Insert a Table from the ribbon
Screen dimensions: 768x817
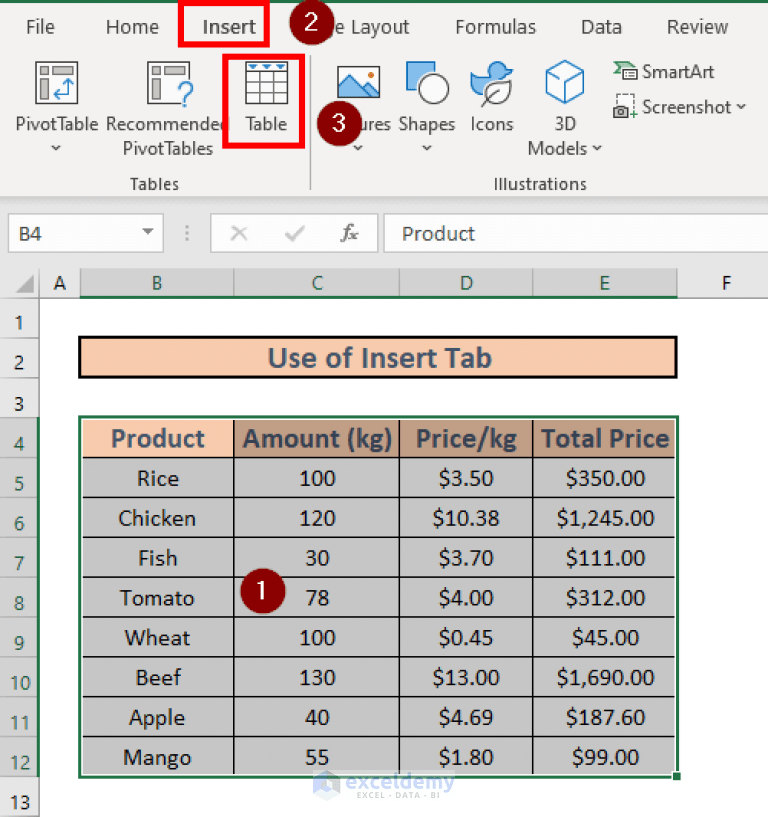[266, 97]
